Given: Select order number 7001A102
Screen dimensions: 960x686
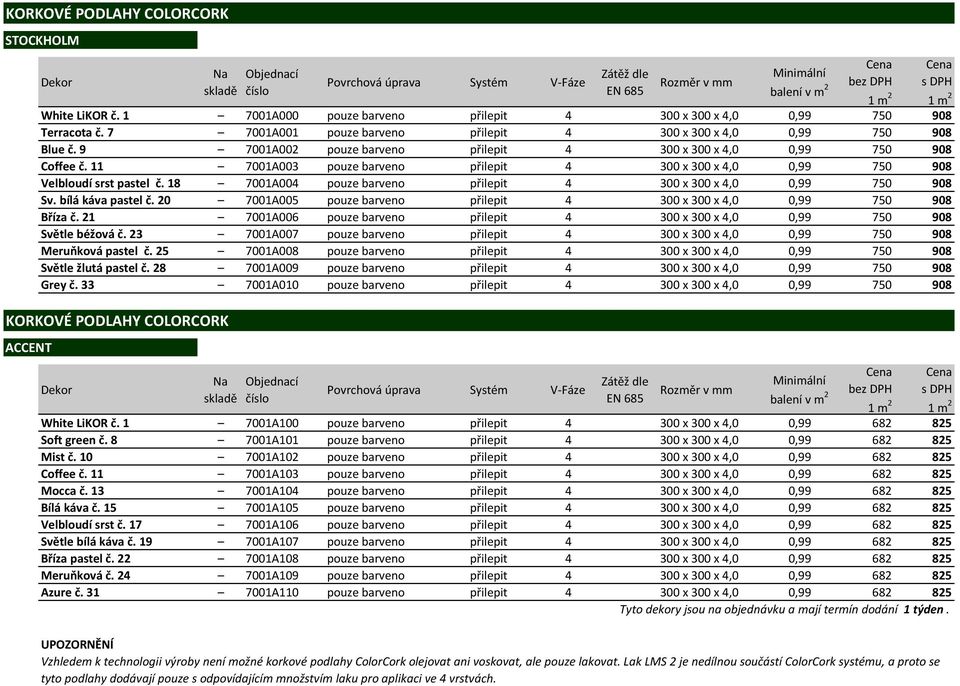Looking at the screenshot, I should (272, 457).
